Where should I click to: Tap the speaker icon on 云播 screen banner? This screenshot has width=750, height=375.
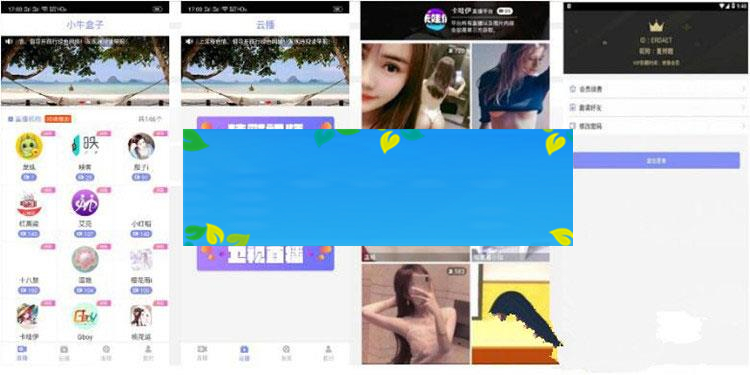(189, 42)
